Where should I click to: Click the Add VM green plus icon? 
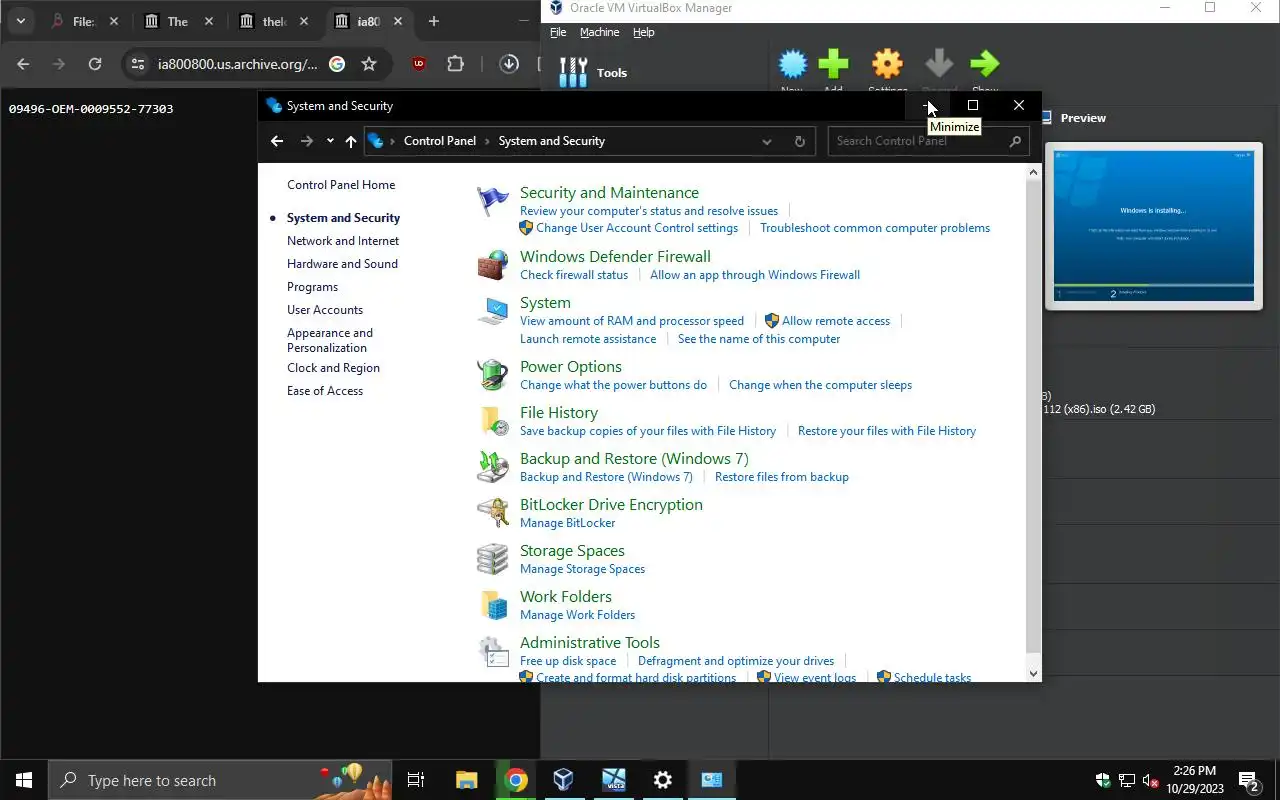click(x=833, y=65)
